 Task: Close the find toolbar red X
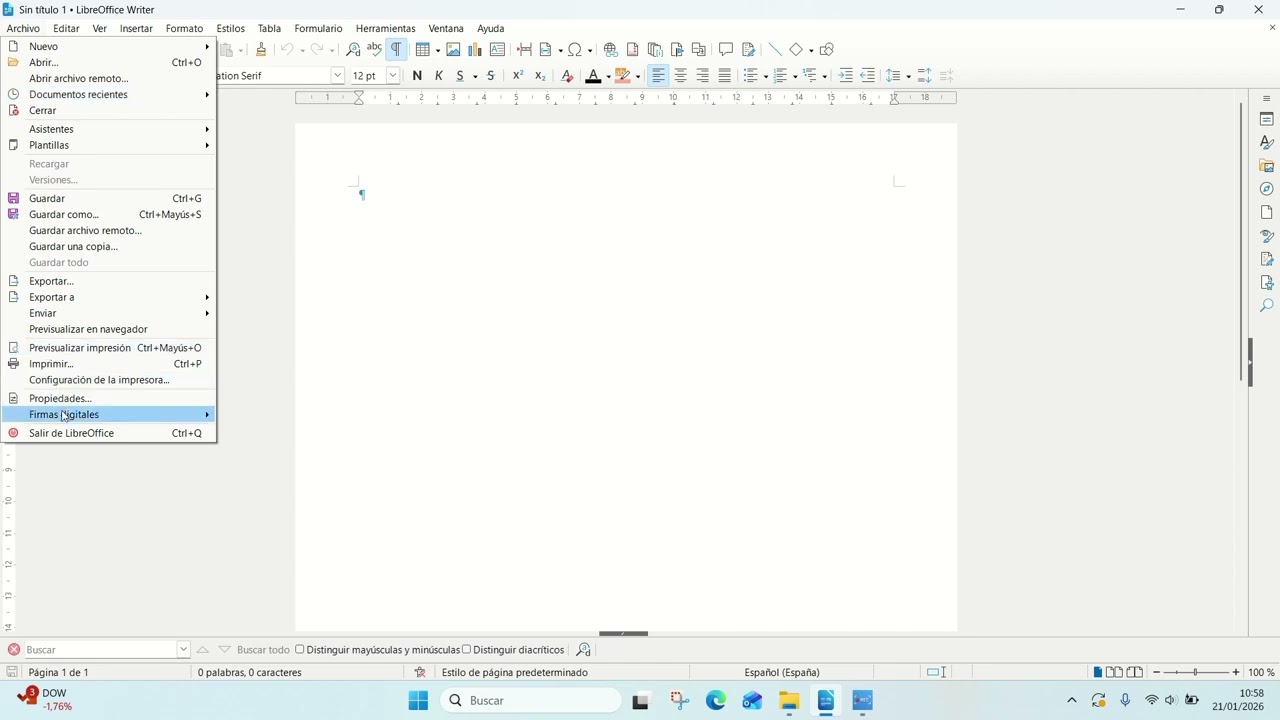[14, 650]
